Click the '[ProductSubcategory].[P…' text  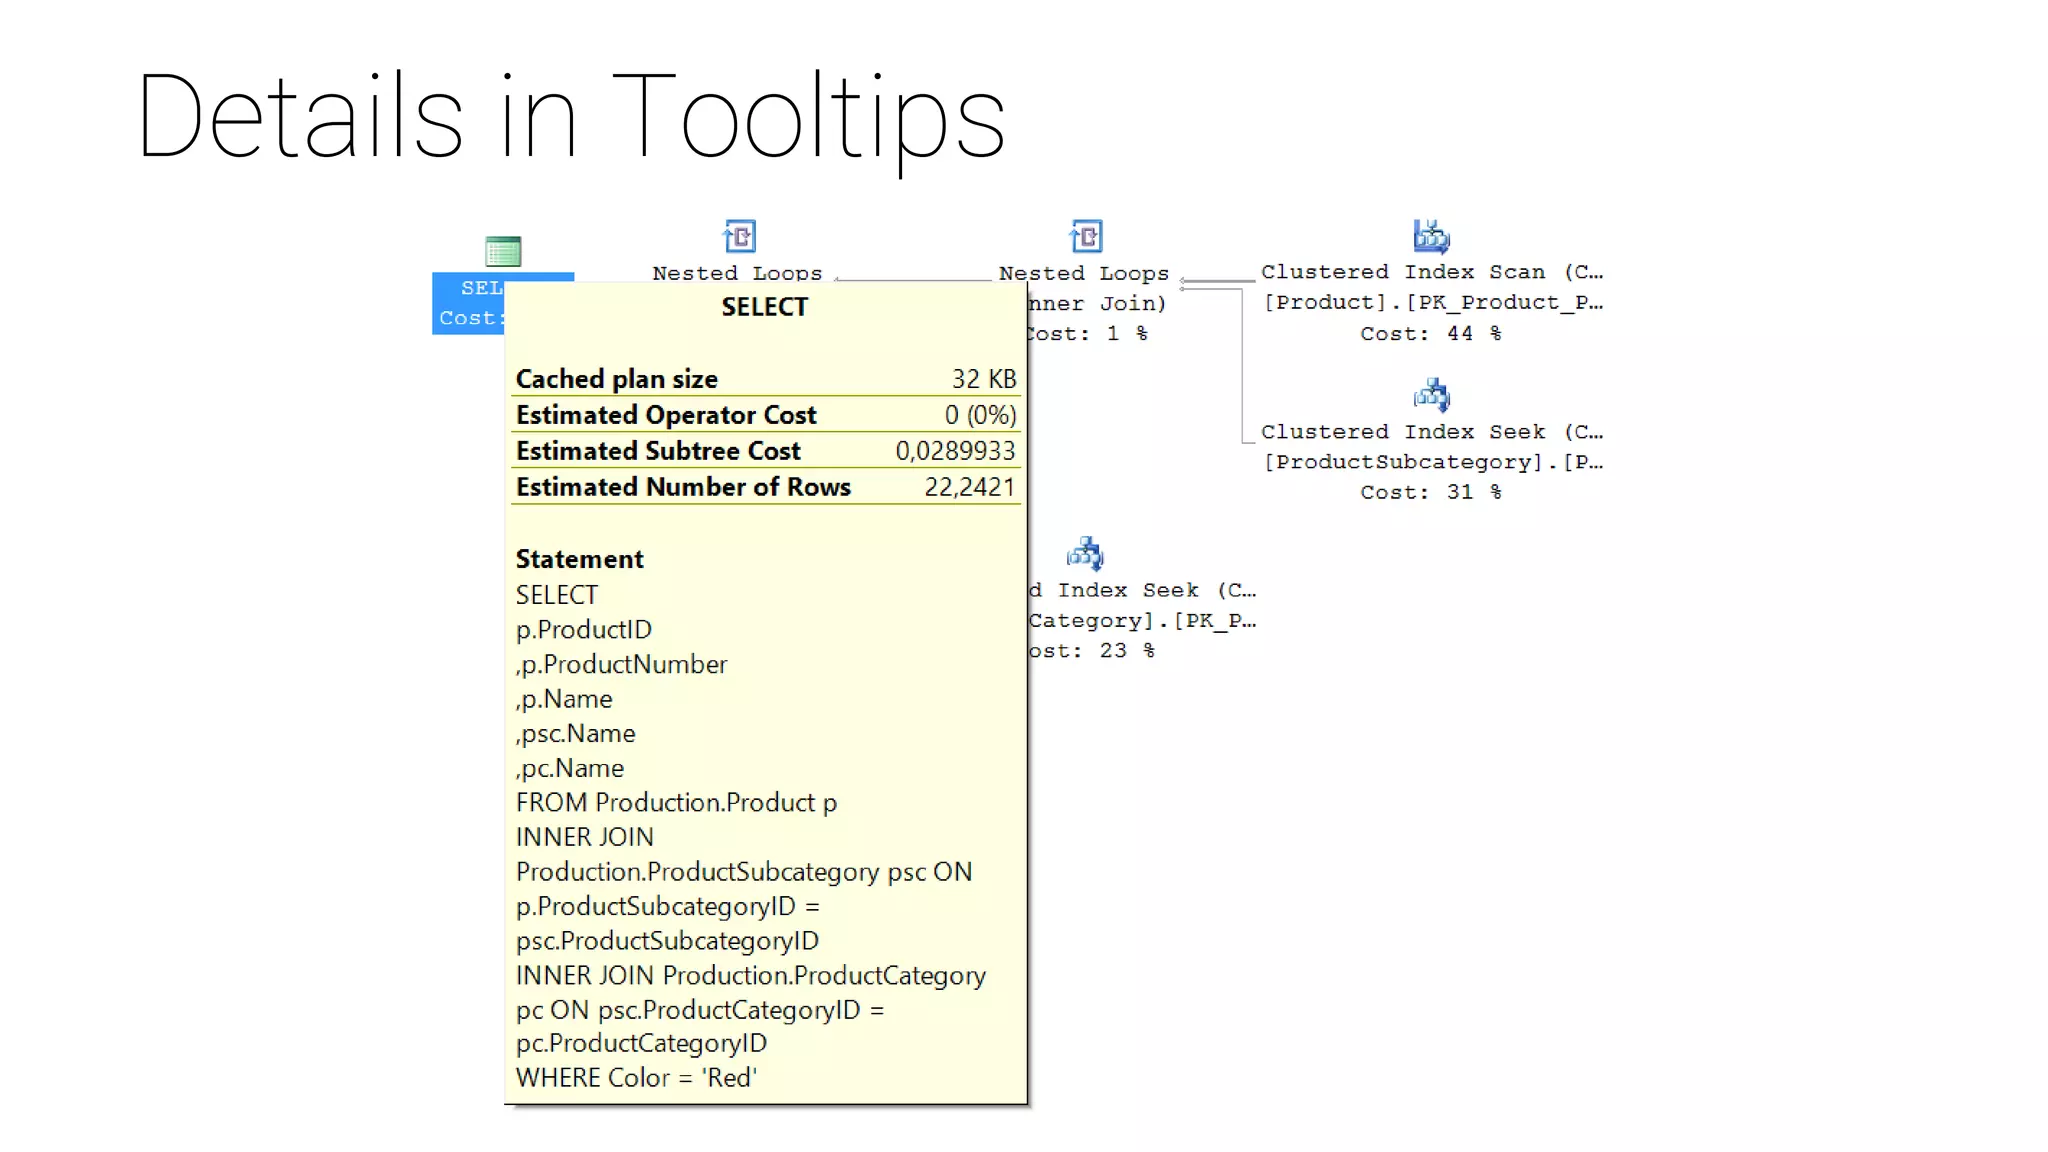click(1433, 462)
